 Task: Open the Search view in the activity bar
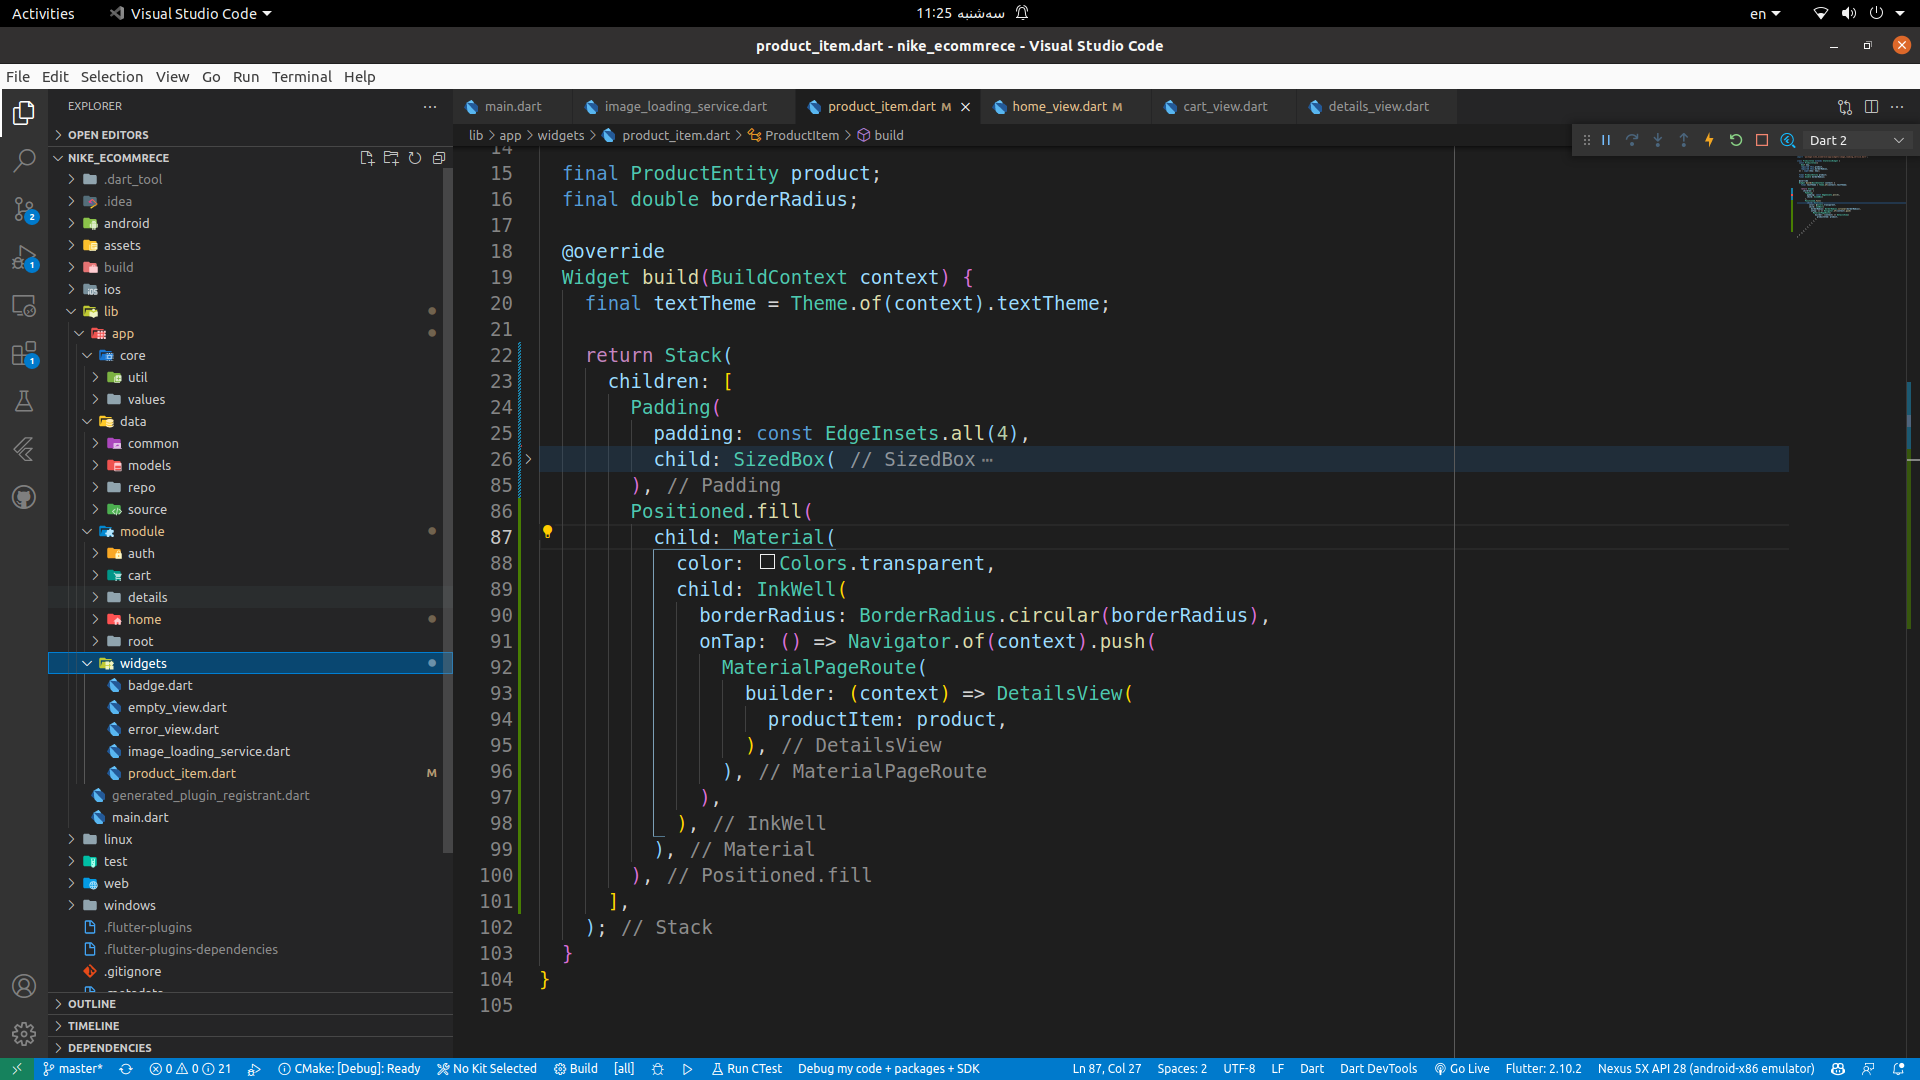pyautogui.click(x=24, y=161)
